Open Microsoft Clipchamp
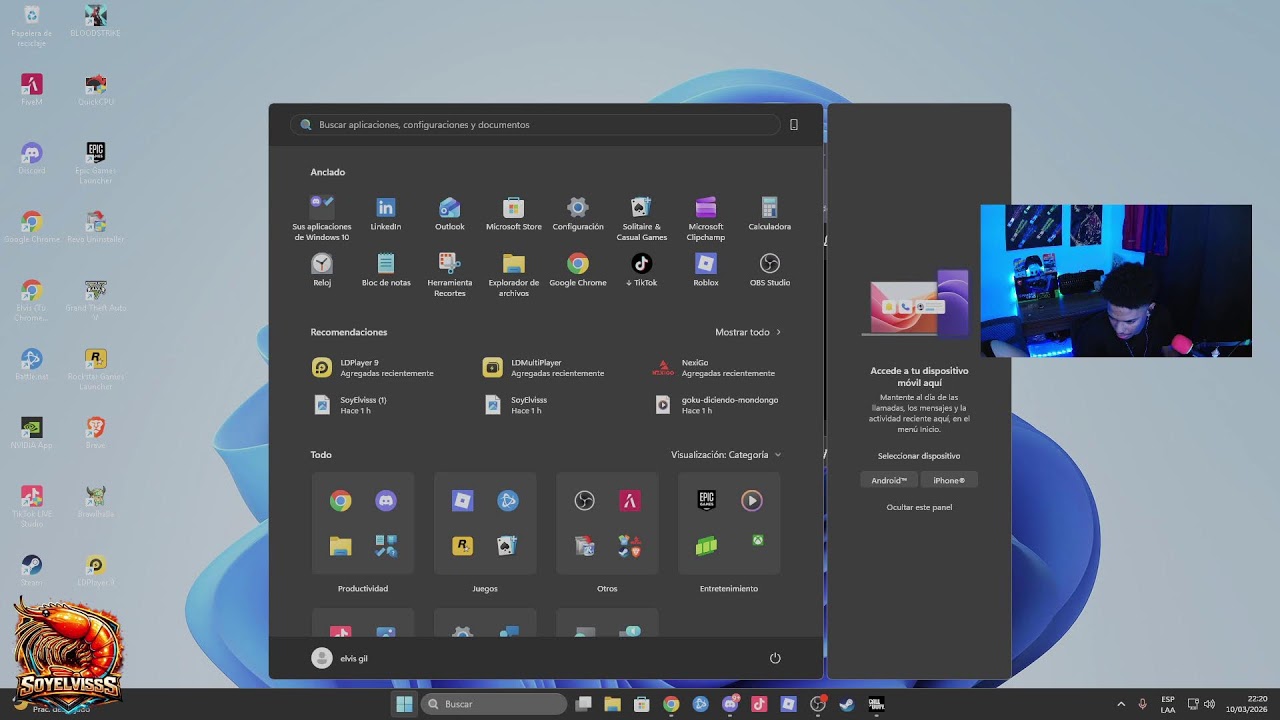The height and width of the screenshot is (720, 1280). (706, 219)
